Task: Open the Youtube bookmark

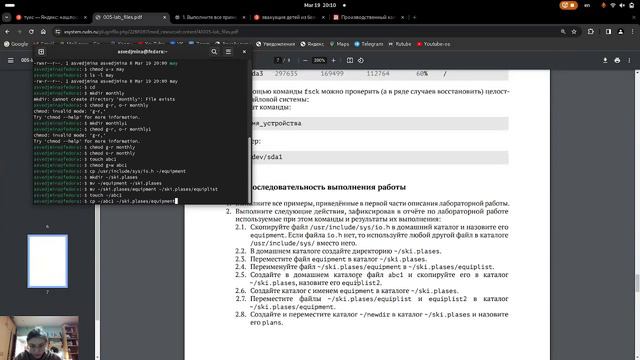Action: tap(433, 44)
